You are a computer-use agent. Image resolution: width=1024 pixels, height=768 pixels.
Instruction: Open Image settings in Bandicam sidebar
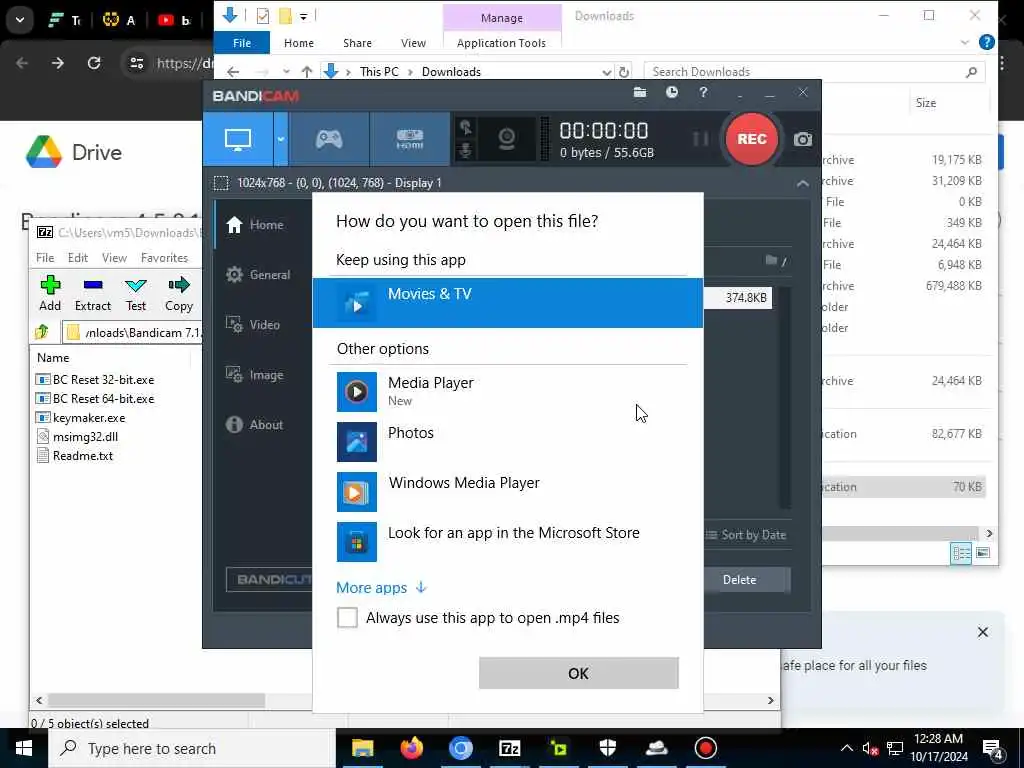pos(255,375)
